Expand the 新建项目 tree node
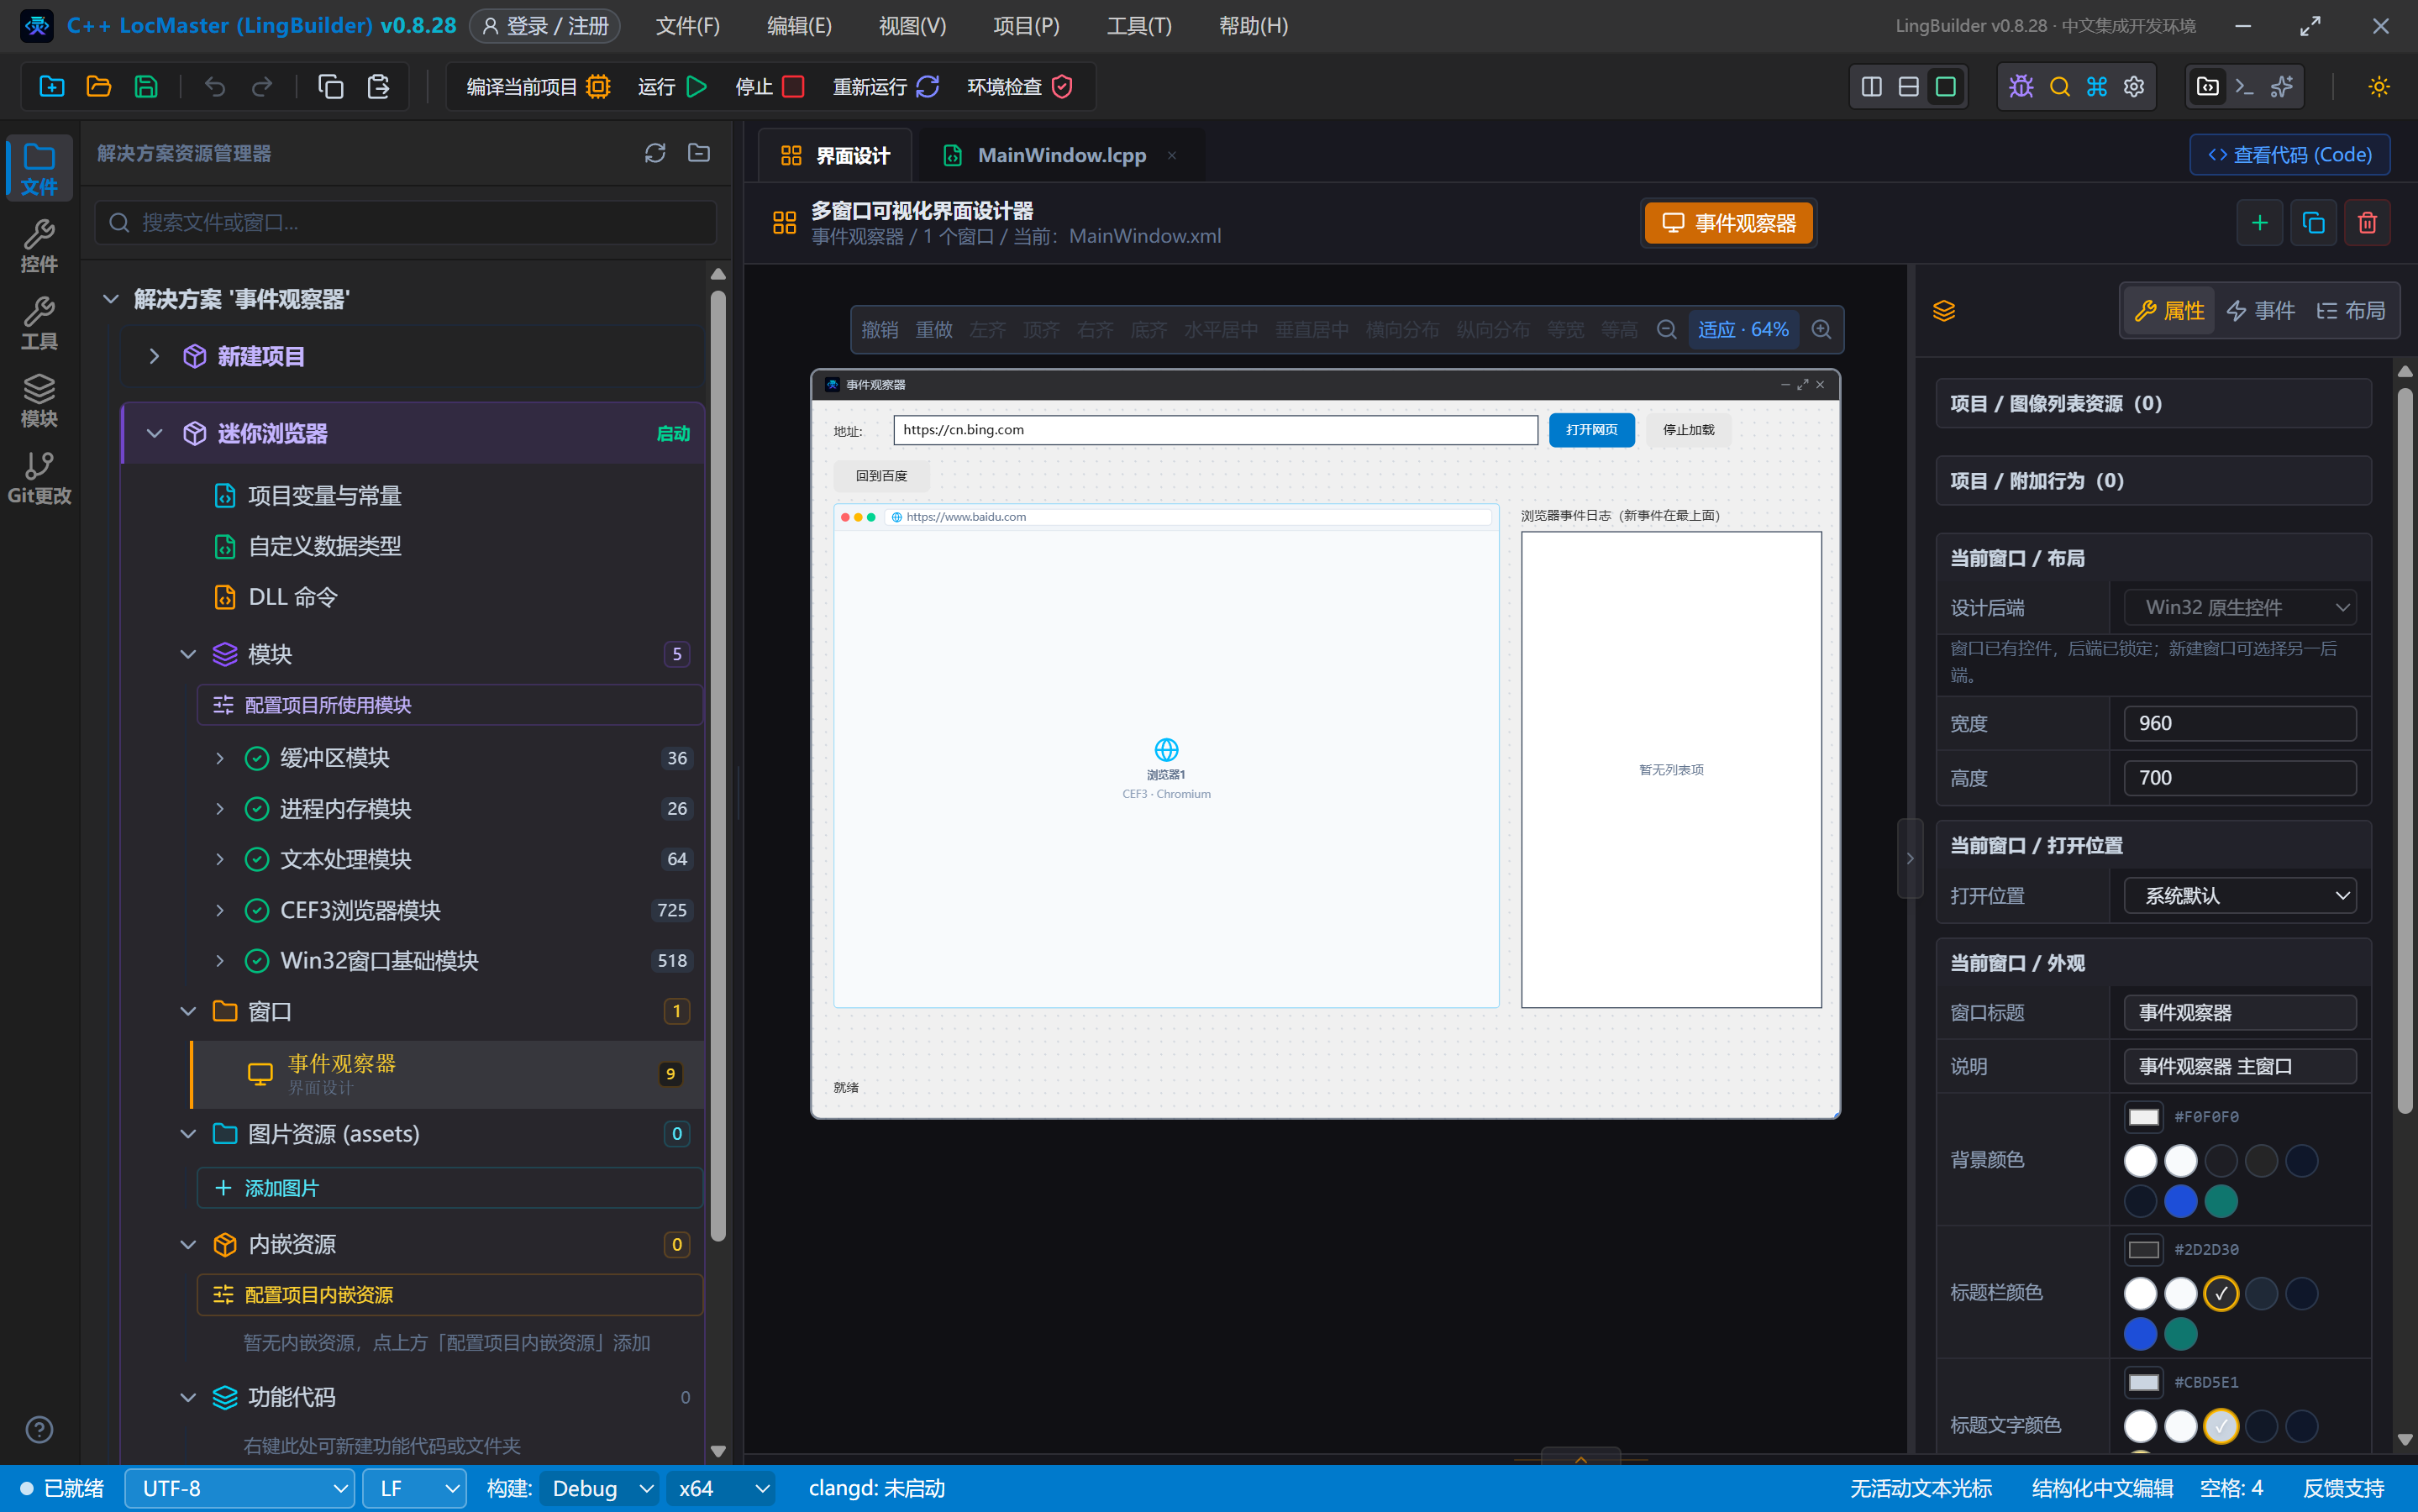This screenshot has width=2418, height=1512. coord(154,356)
